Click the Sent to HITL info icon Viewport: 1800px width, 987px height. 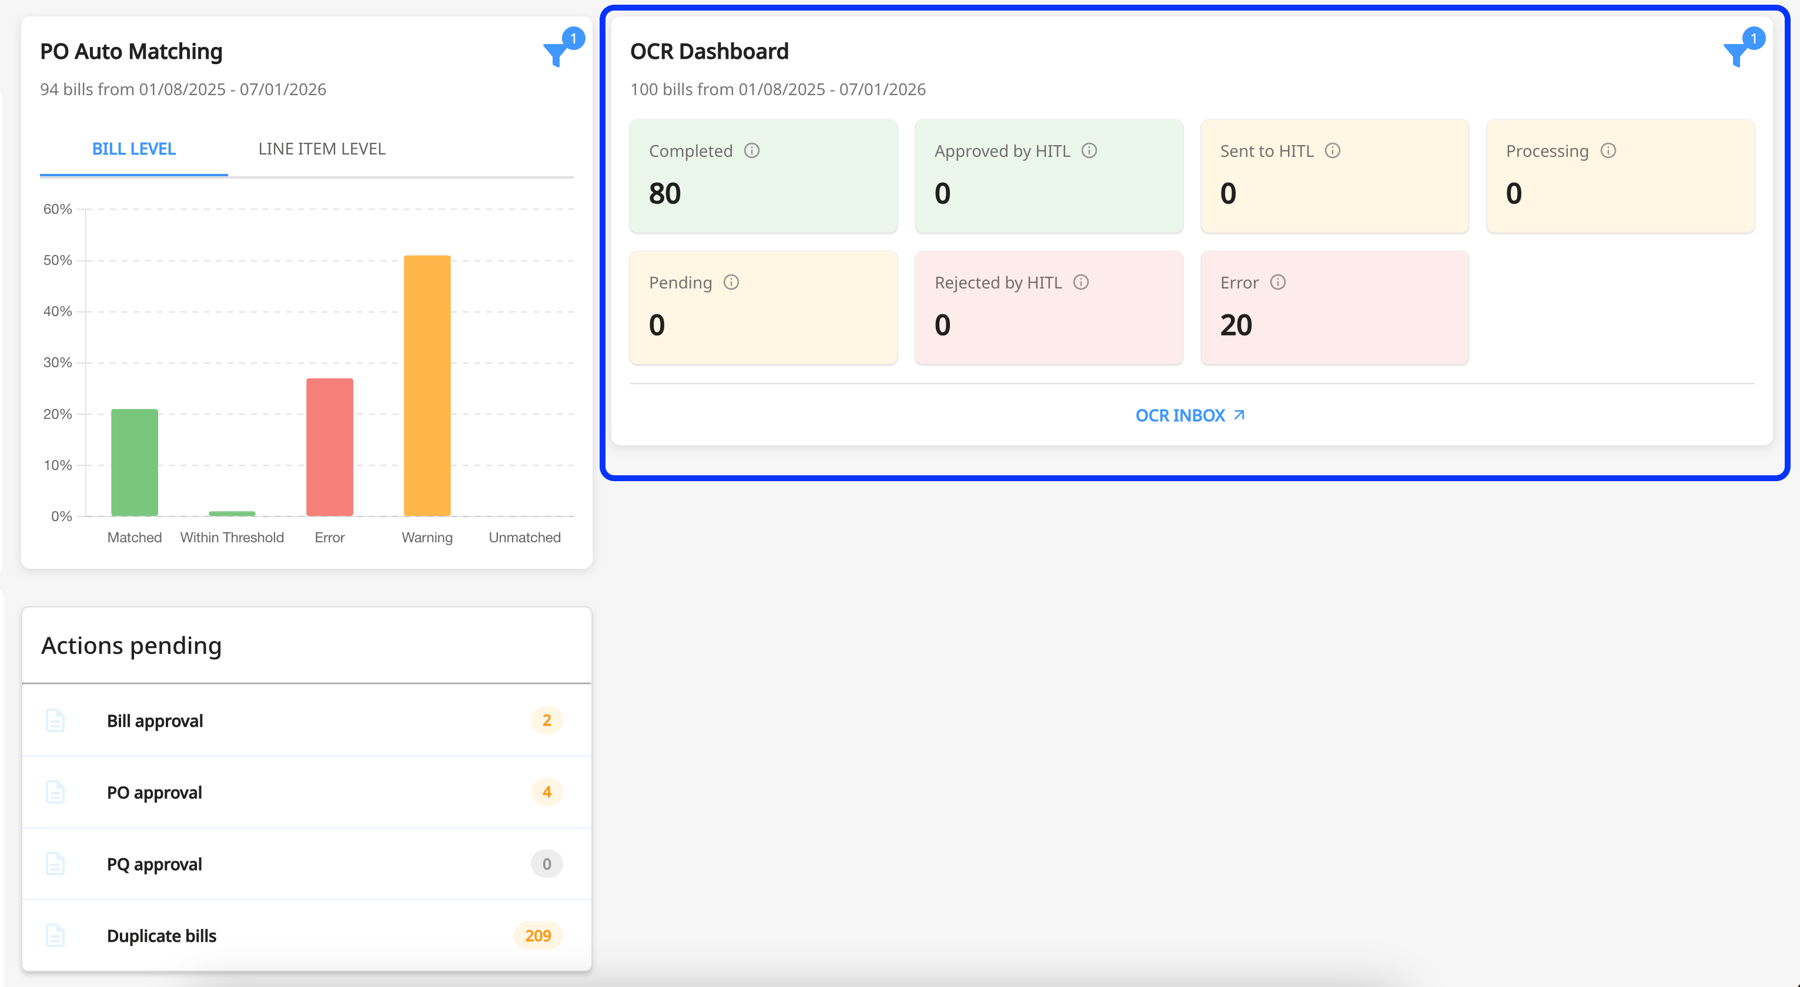tap(1333, 151)
